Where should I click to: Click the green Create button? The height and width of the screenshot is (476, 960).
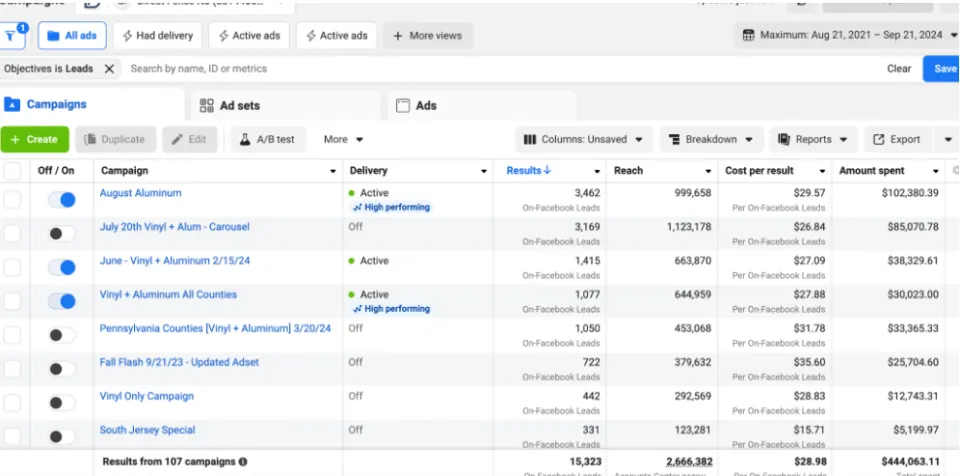coord(34,140)
